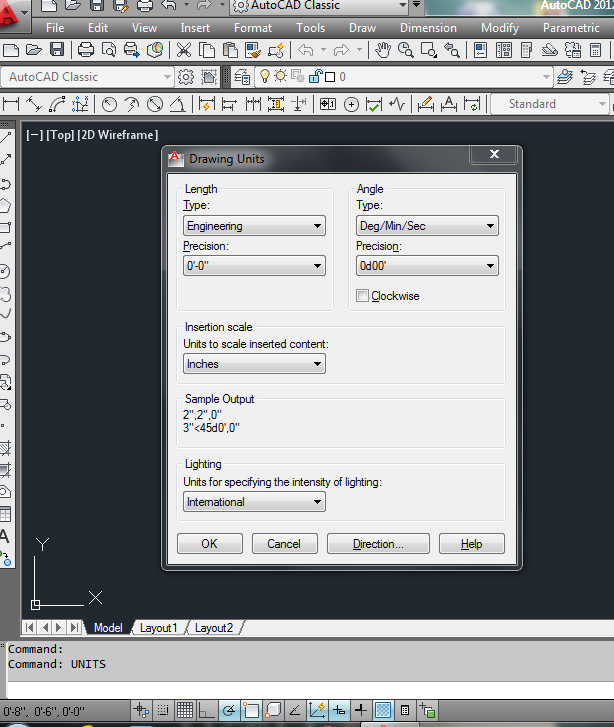Click the Copy icon in standard toolbar
The width and height of the screenshot is (614, 727).
click(x=207, y=50)
